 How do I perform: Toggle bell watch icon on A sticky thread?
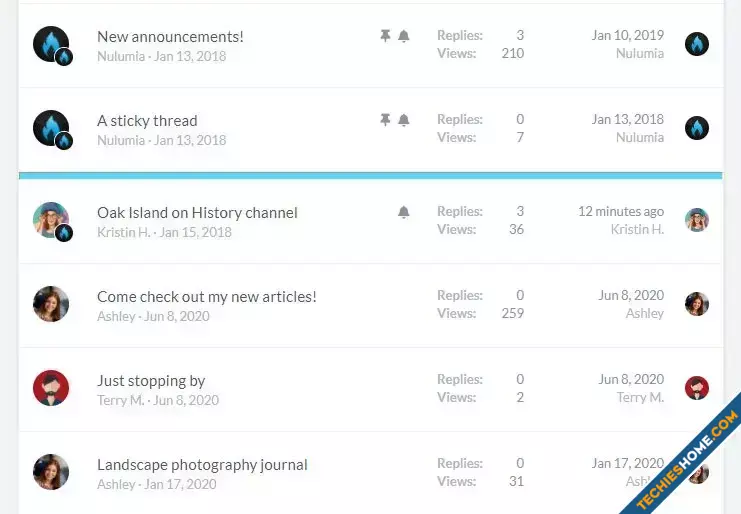404,120
